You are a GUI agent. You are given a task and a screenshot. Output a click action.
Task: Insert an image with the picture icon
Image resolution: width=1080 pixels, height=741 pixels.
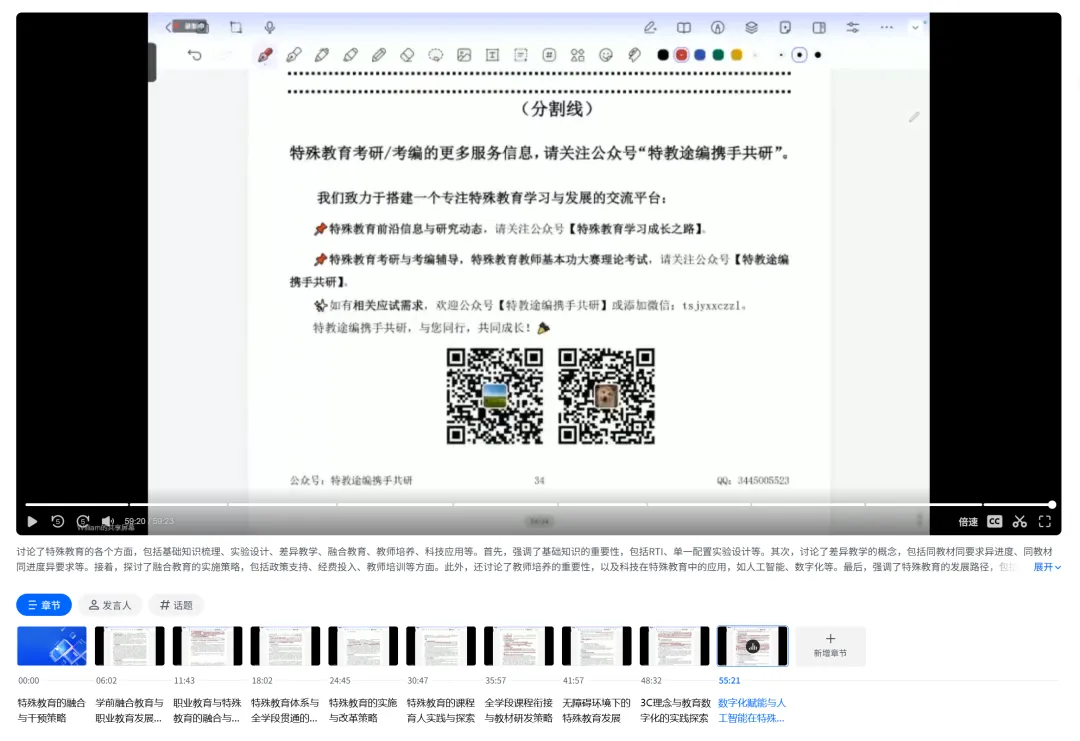464,55
